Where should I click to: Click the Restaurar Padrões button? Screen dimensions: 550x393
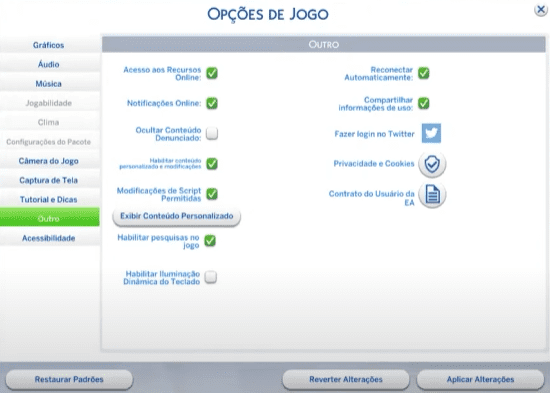click(x=69, y=379)
